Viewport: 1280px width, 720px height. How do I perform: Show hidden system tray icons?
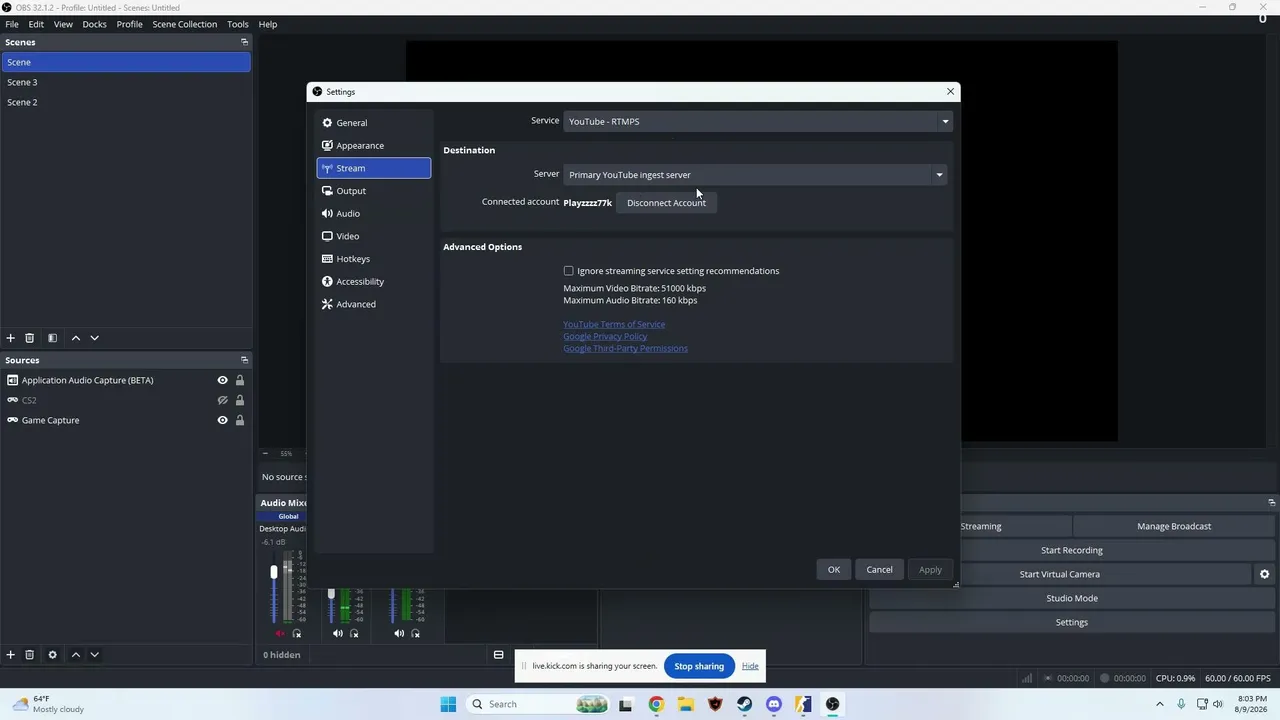[1161, 704]
